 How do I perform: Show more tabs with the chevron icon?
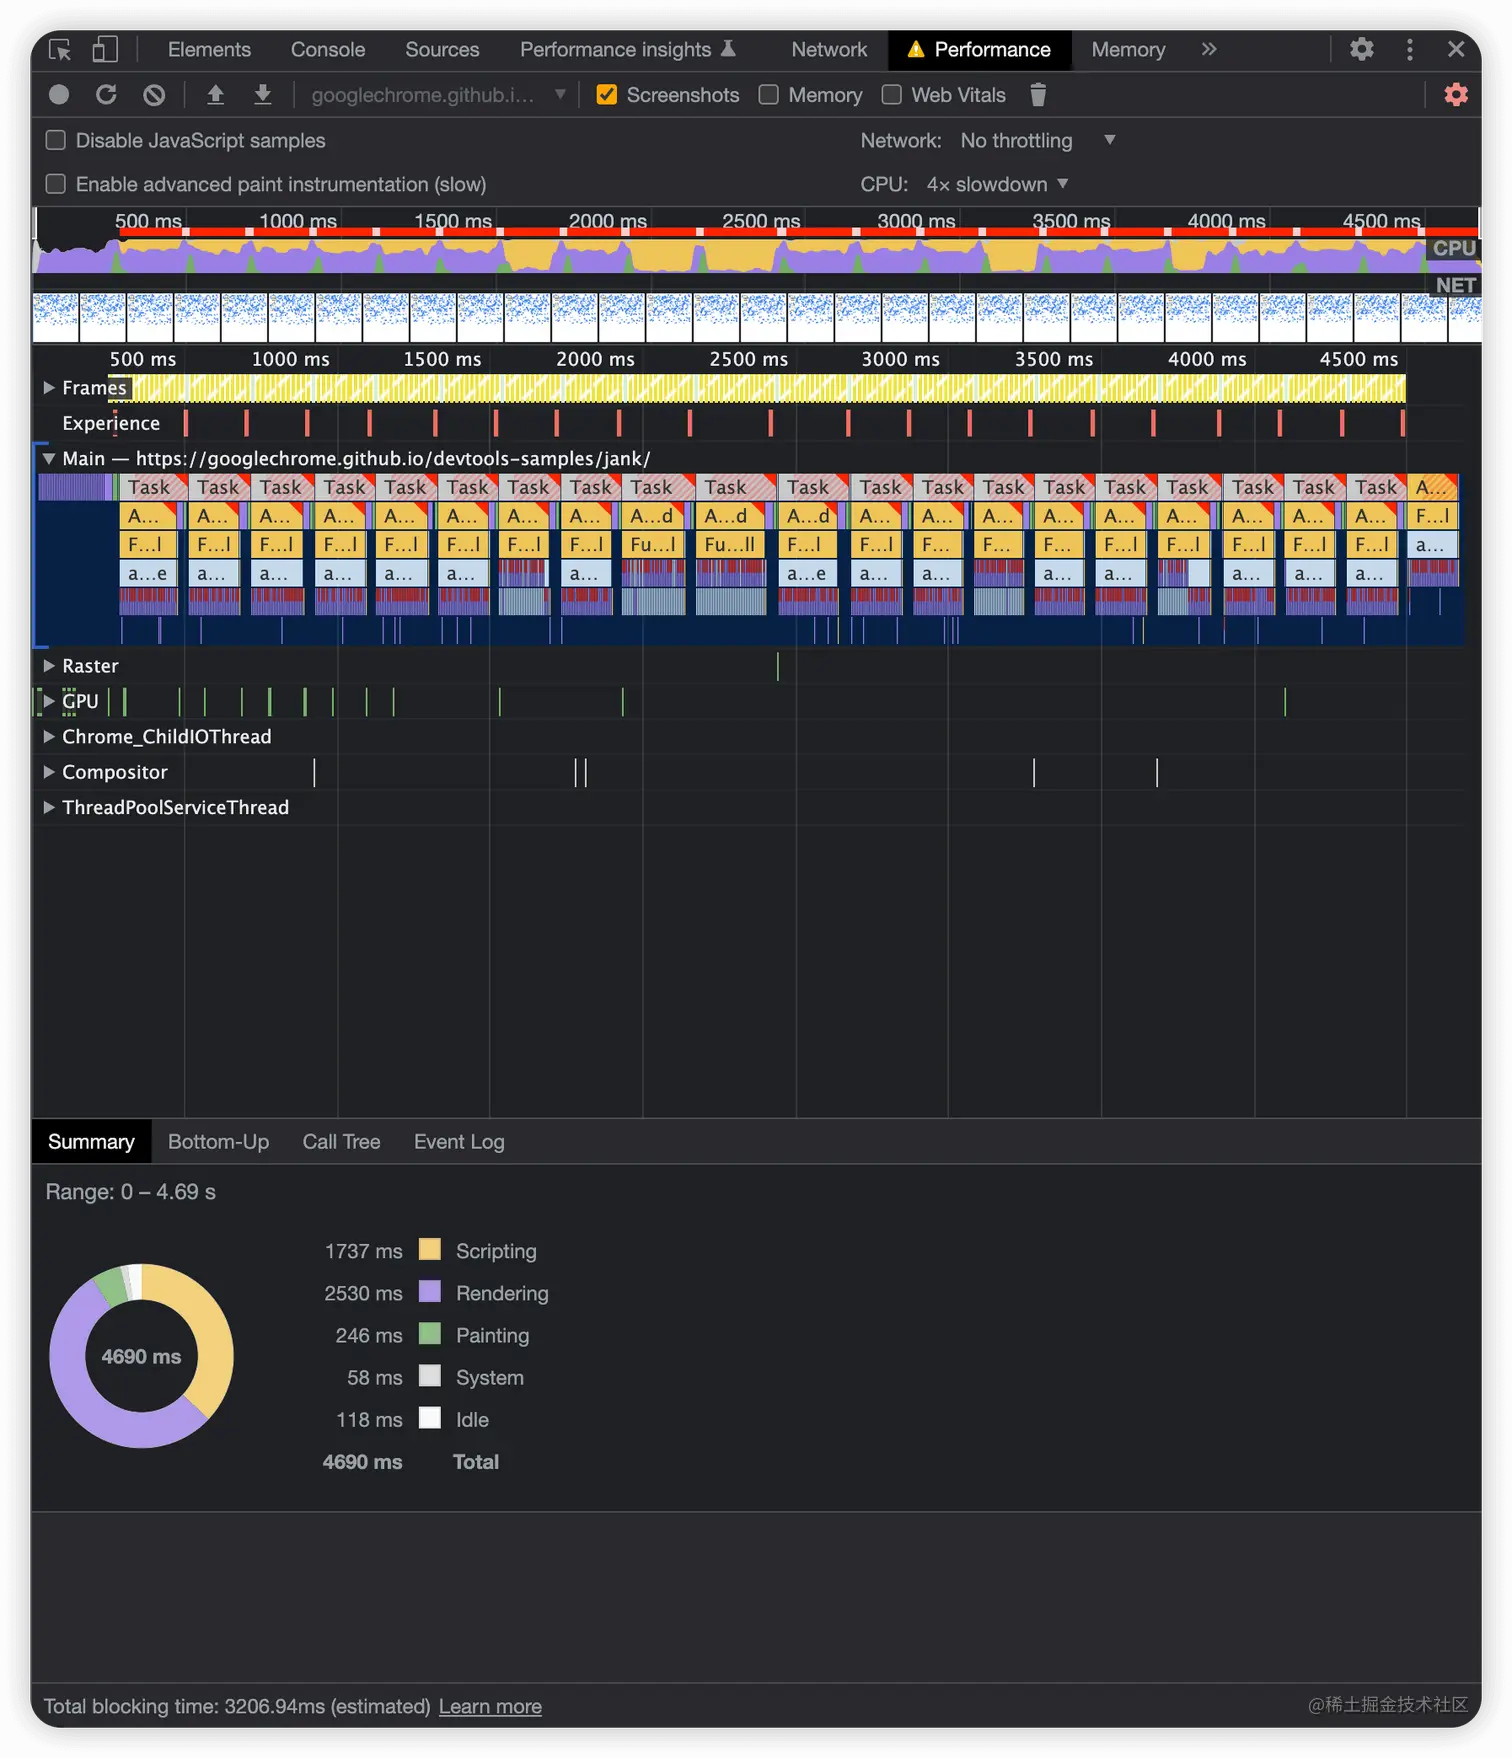pyautogui.click(x=1209, y=49)
